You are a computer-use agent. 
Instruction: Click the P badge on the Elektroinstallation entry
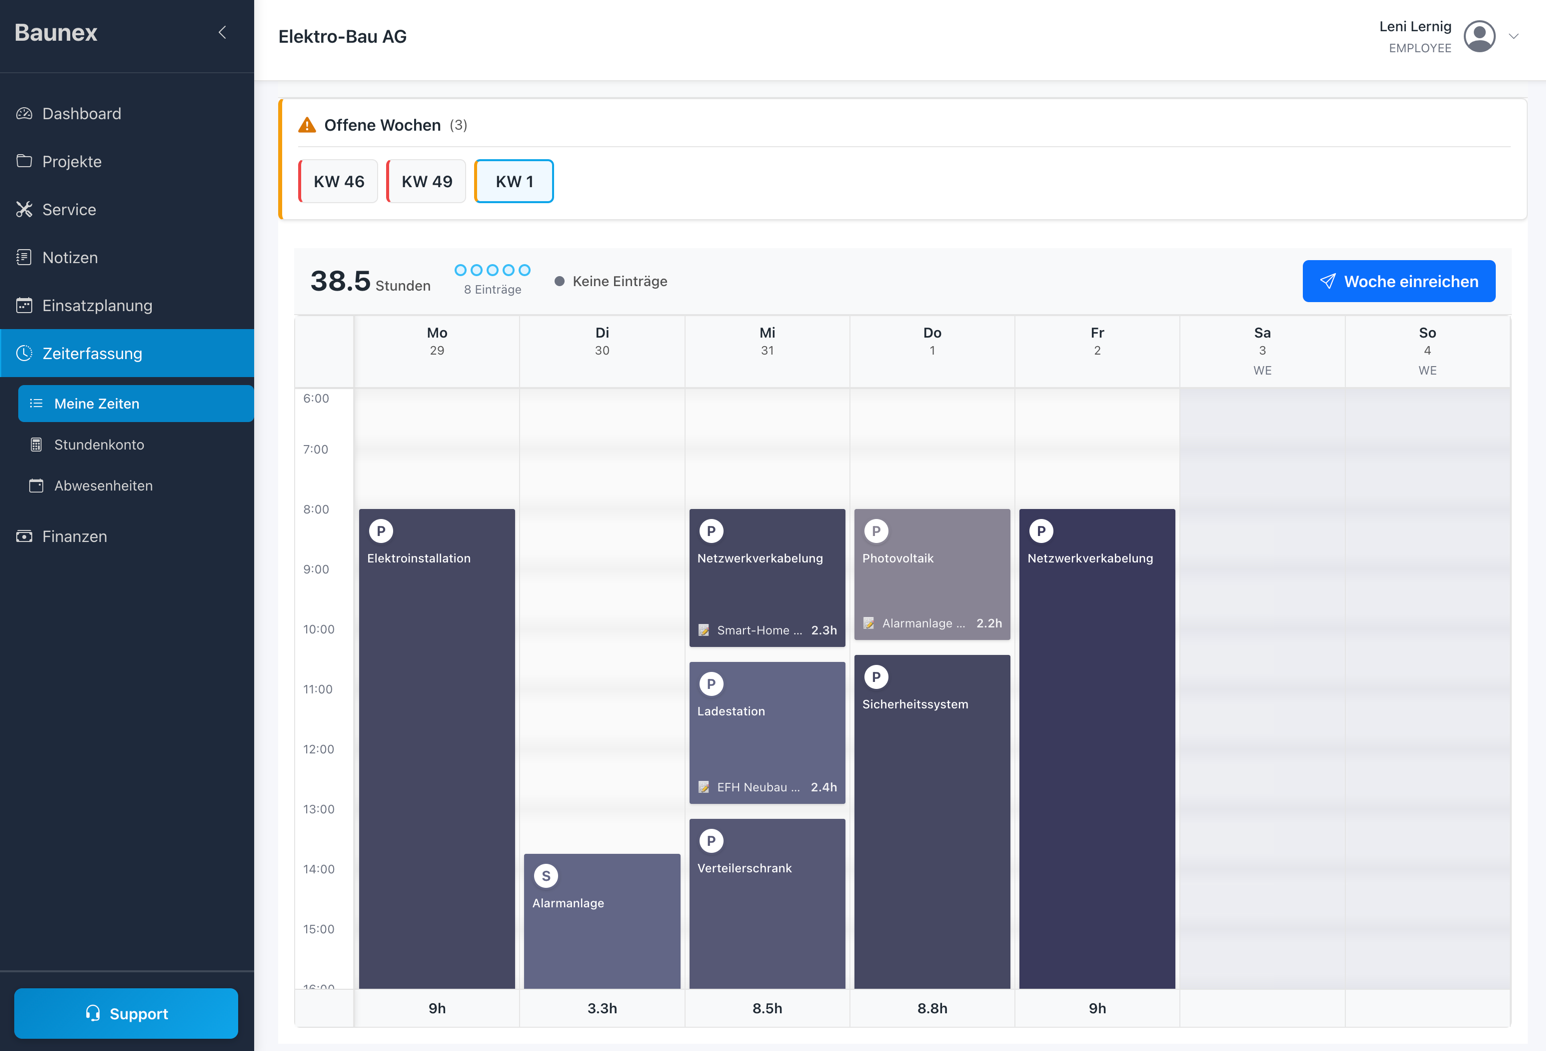(380, 530)
